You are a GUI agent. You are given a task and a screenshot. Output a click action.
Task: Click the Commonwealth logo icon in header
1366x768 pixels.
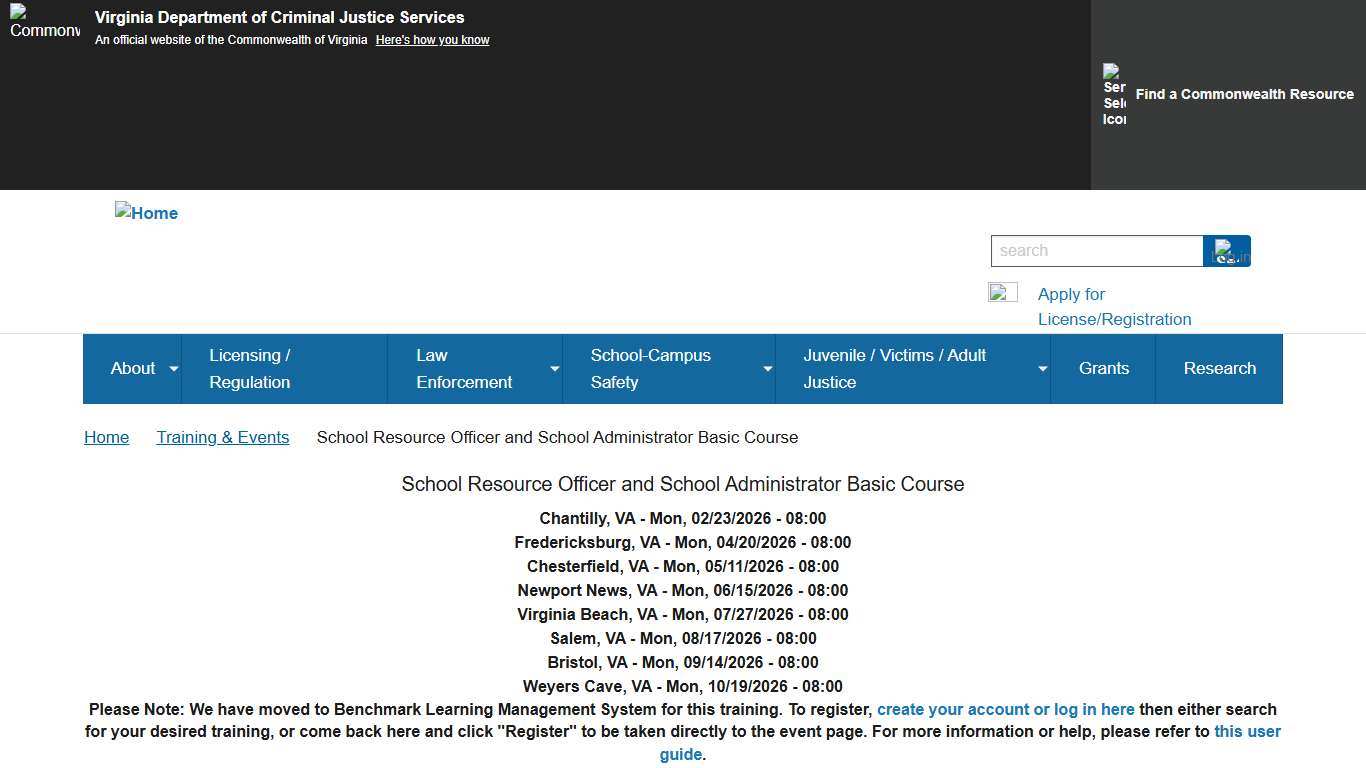coord(44,22)
